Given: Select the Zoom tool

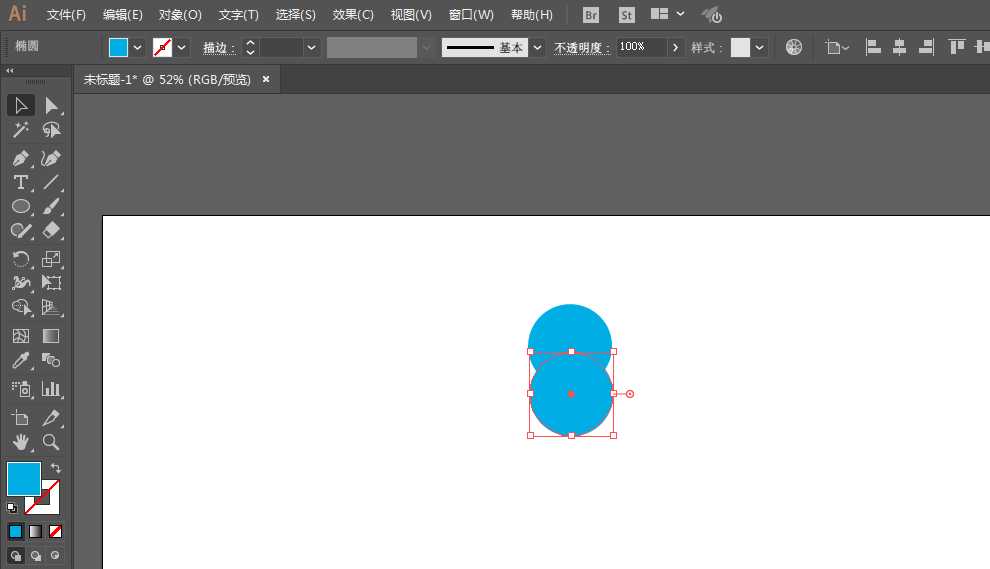Looking at the screenshot, I should click(x=51, y=442).
